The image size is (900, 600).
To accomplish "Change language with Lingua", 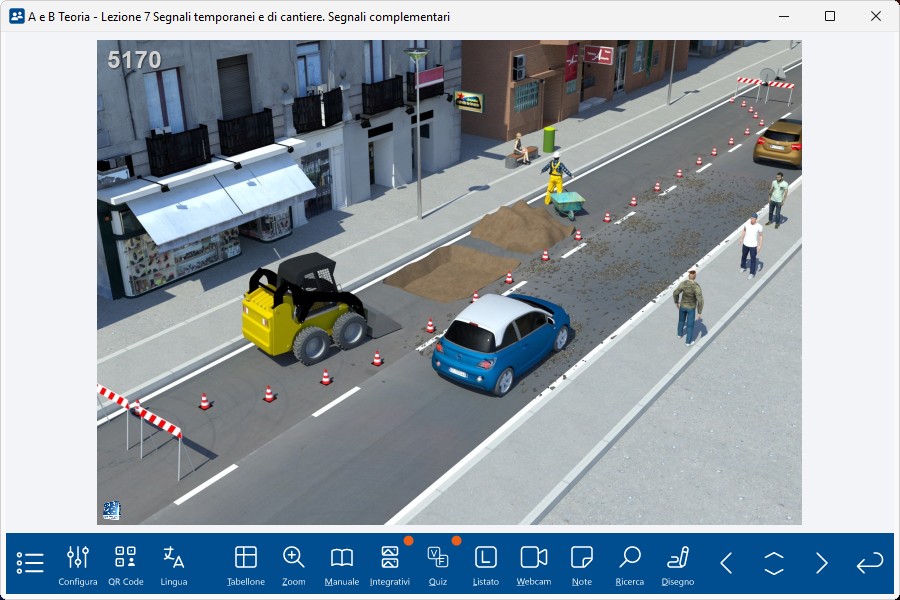I will 173,564.
